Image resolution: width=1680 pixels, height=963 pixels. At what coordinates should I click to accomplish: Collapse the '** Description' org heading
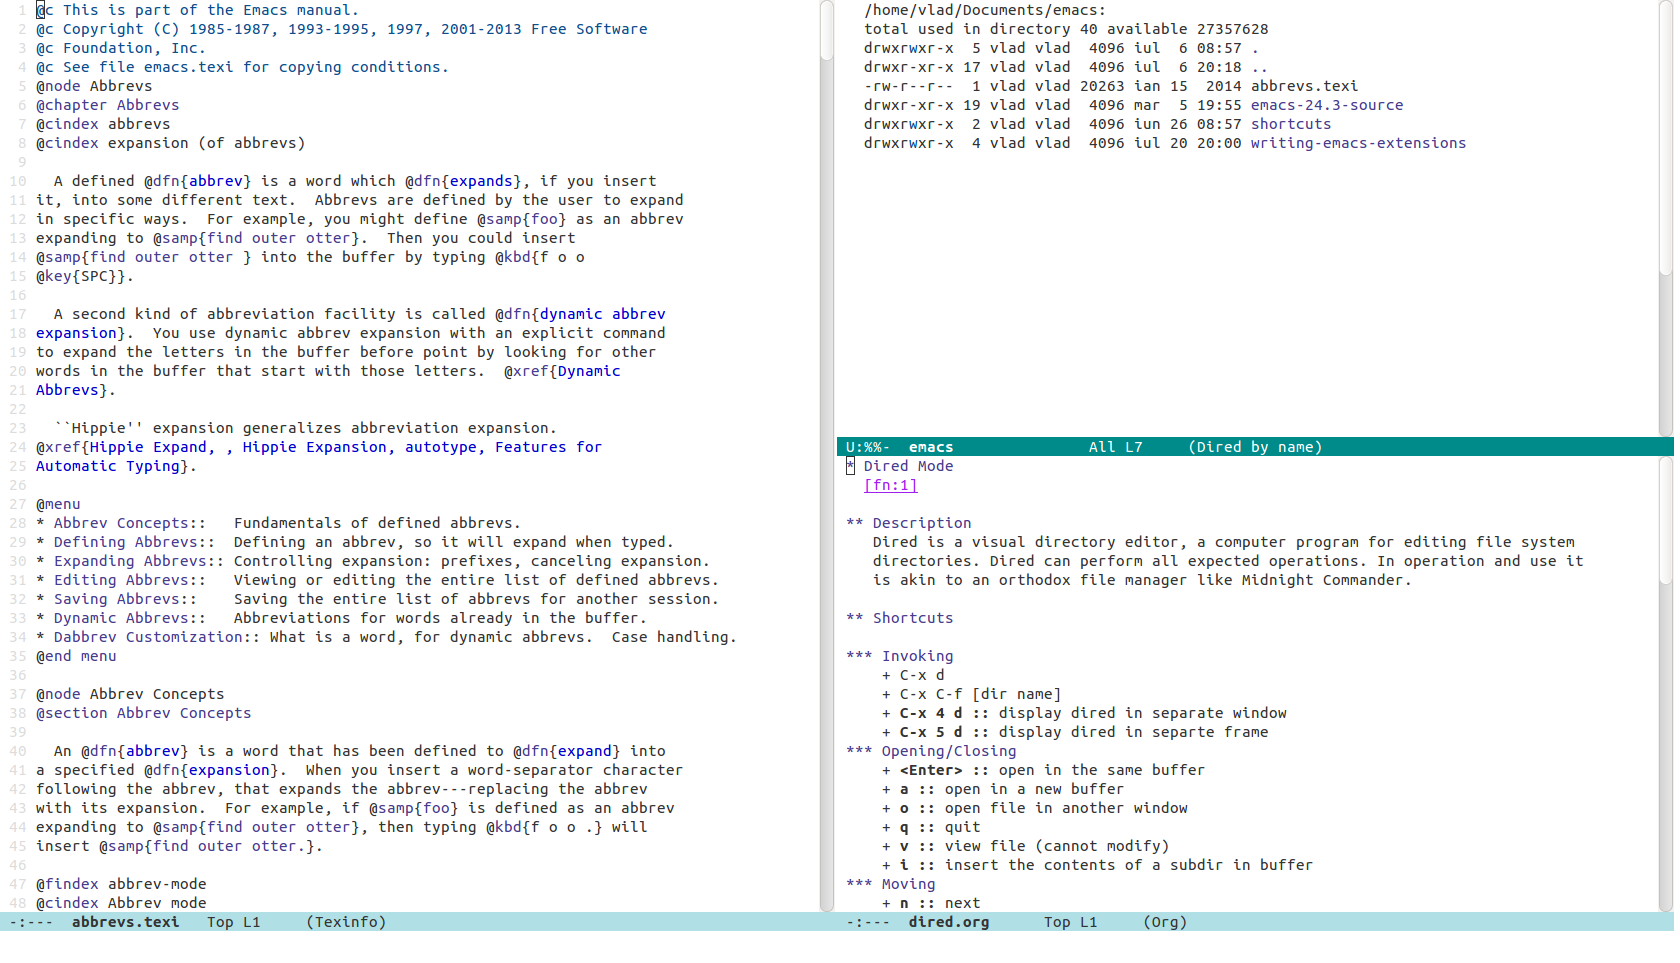(908, 523)
